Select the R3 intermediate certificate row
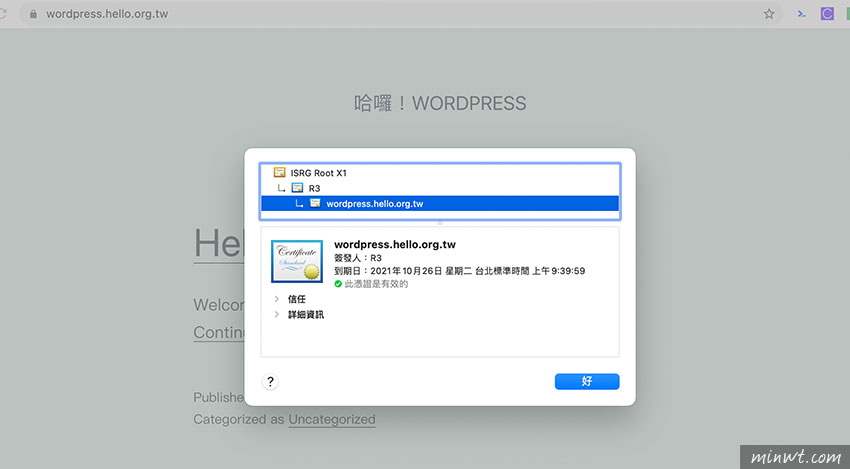 pyautogui.click(x=440, y=188)
